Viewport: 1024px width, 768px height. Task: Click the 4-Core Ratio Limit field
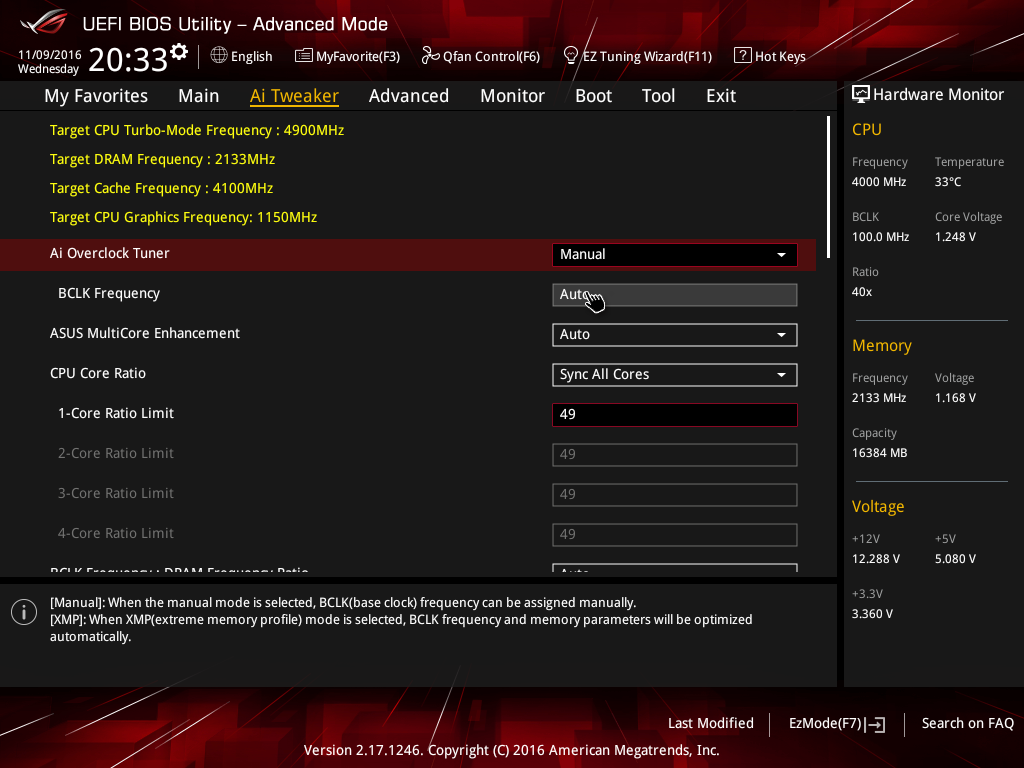675,534
